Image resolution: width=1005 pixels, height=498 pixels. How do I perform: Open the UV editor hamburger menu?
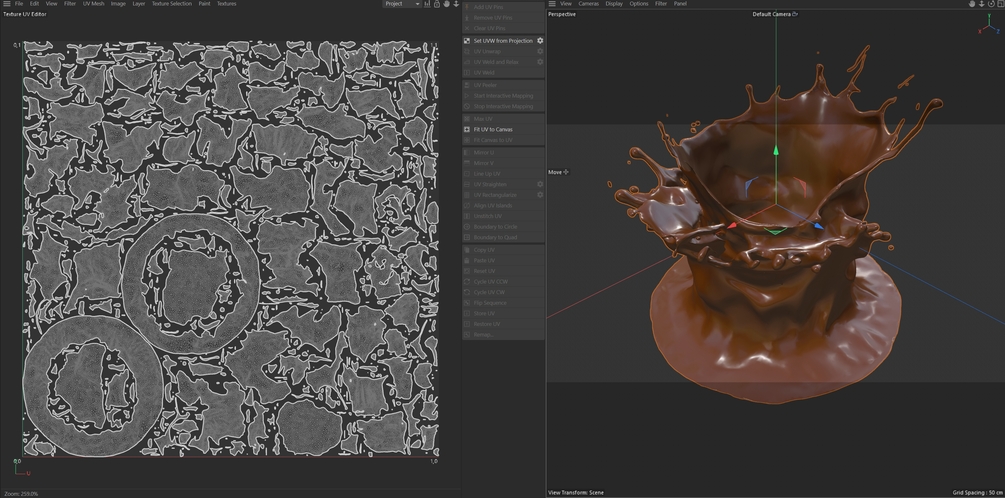click(6, 4)
